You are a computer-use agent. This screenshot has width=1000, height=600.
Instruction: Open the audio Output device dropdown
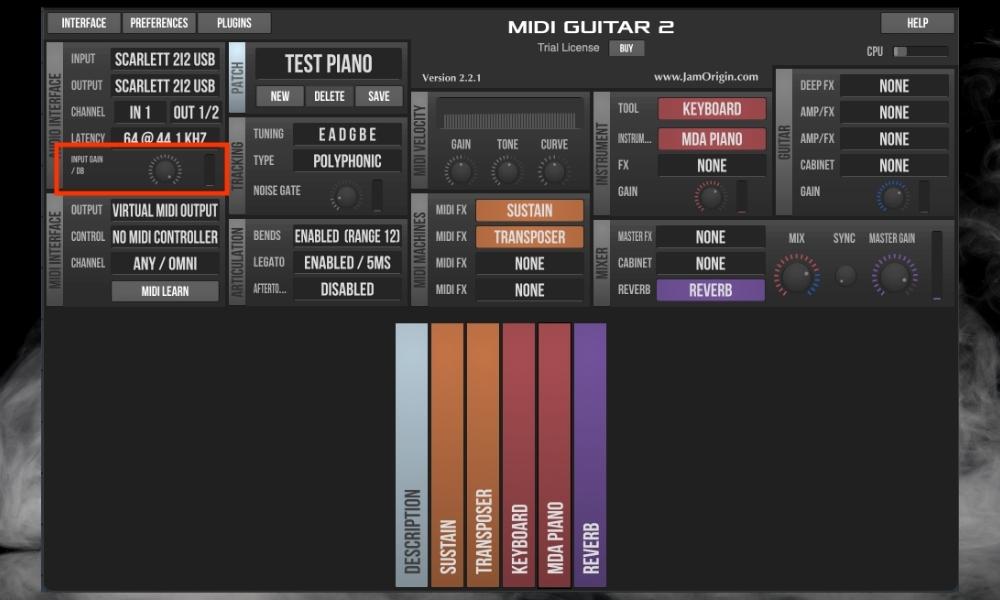click(x=165, y=86)
